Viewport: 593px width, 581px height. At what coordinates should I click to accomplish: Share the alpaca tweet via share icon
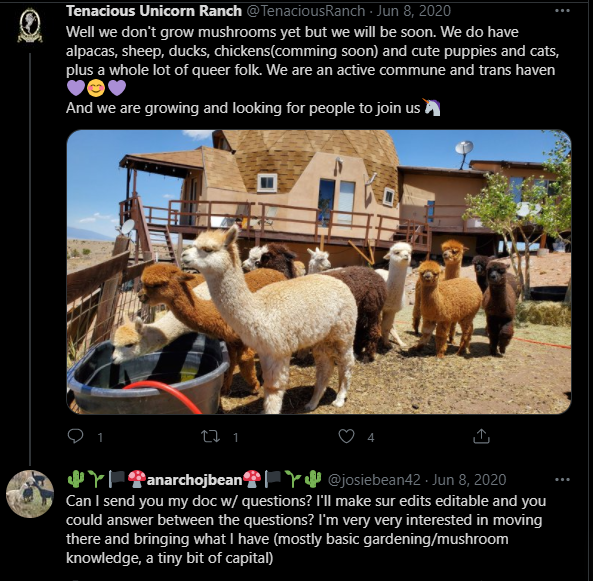(481, 436)
